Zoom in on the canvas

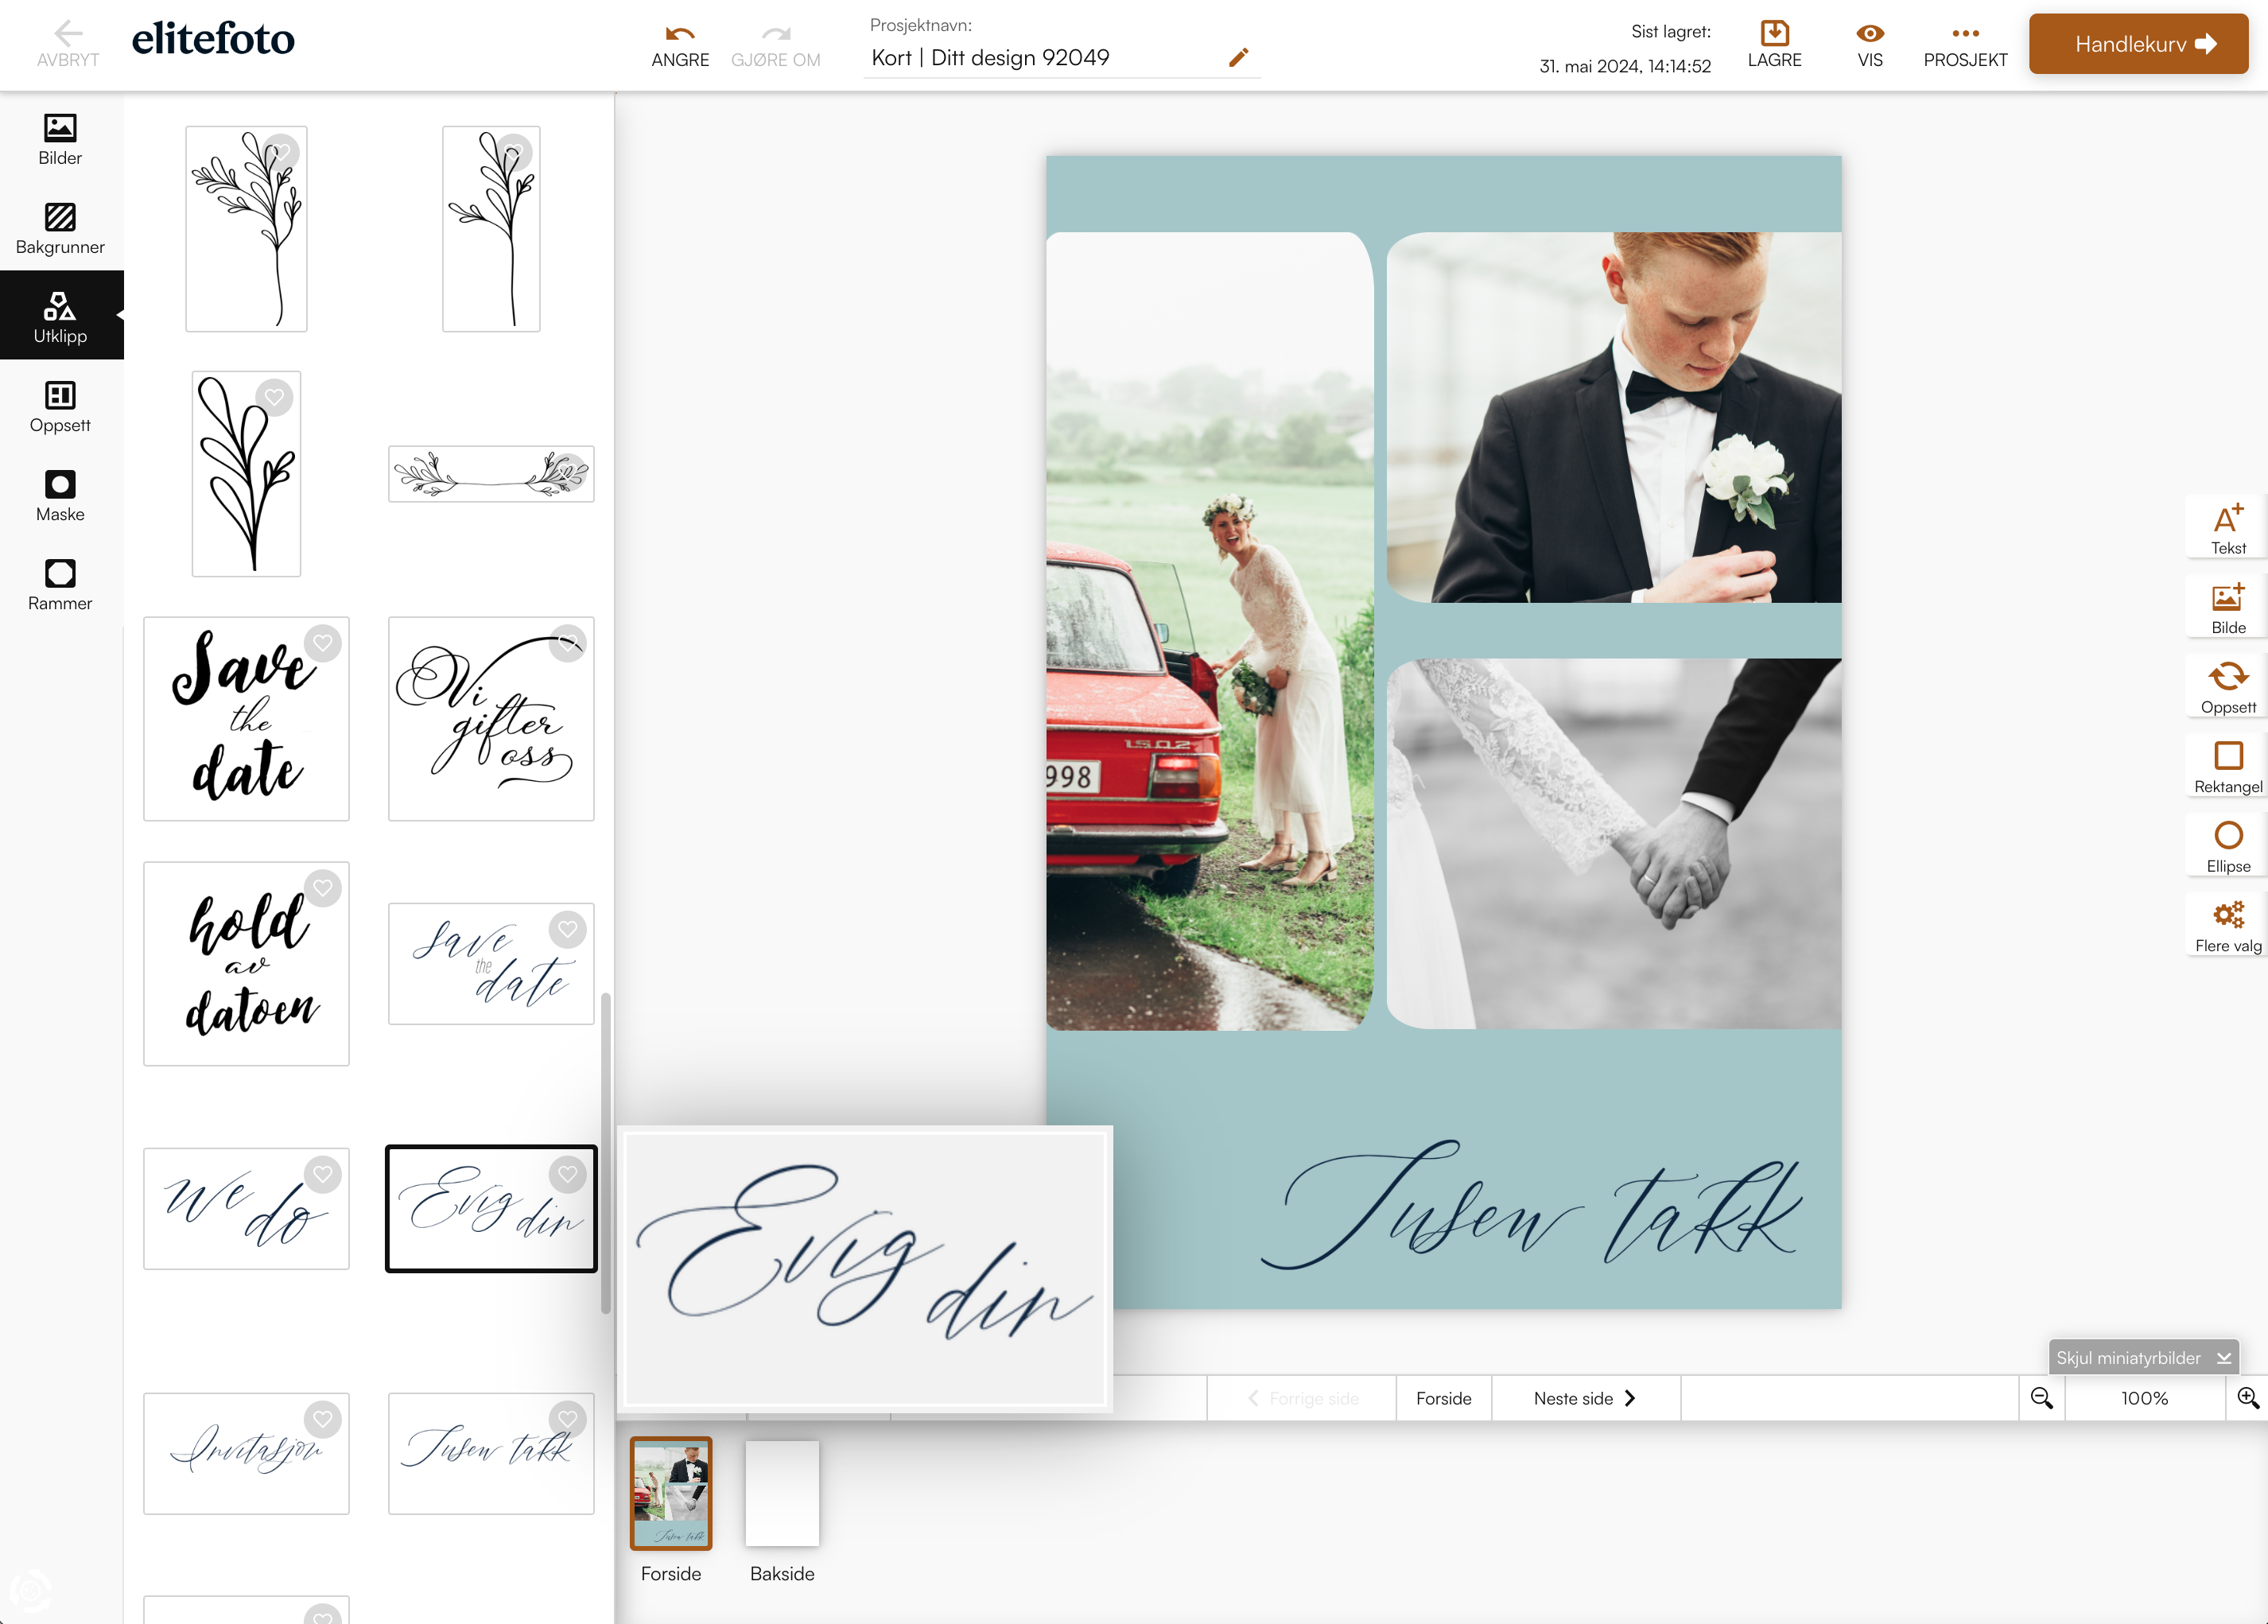click(2247, 1398)
